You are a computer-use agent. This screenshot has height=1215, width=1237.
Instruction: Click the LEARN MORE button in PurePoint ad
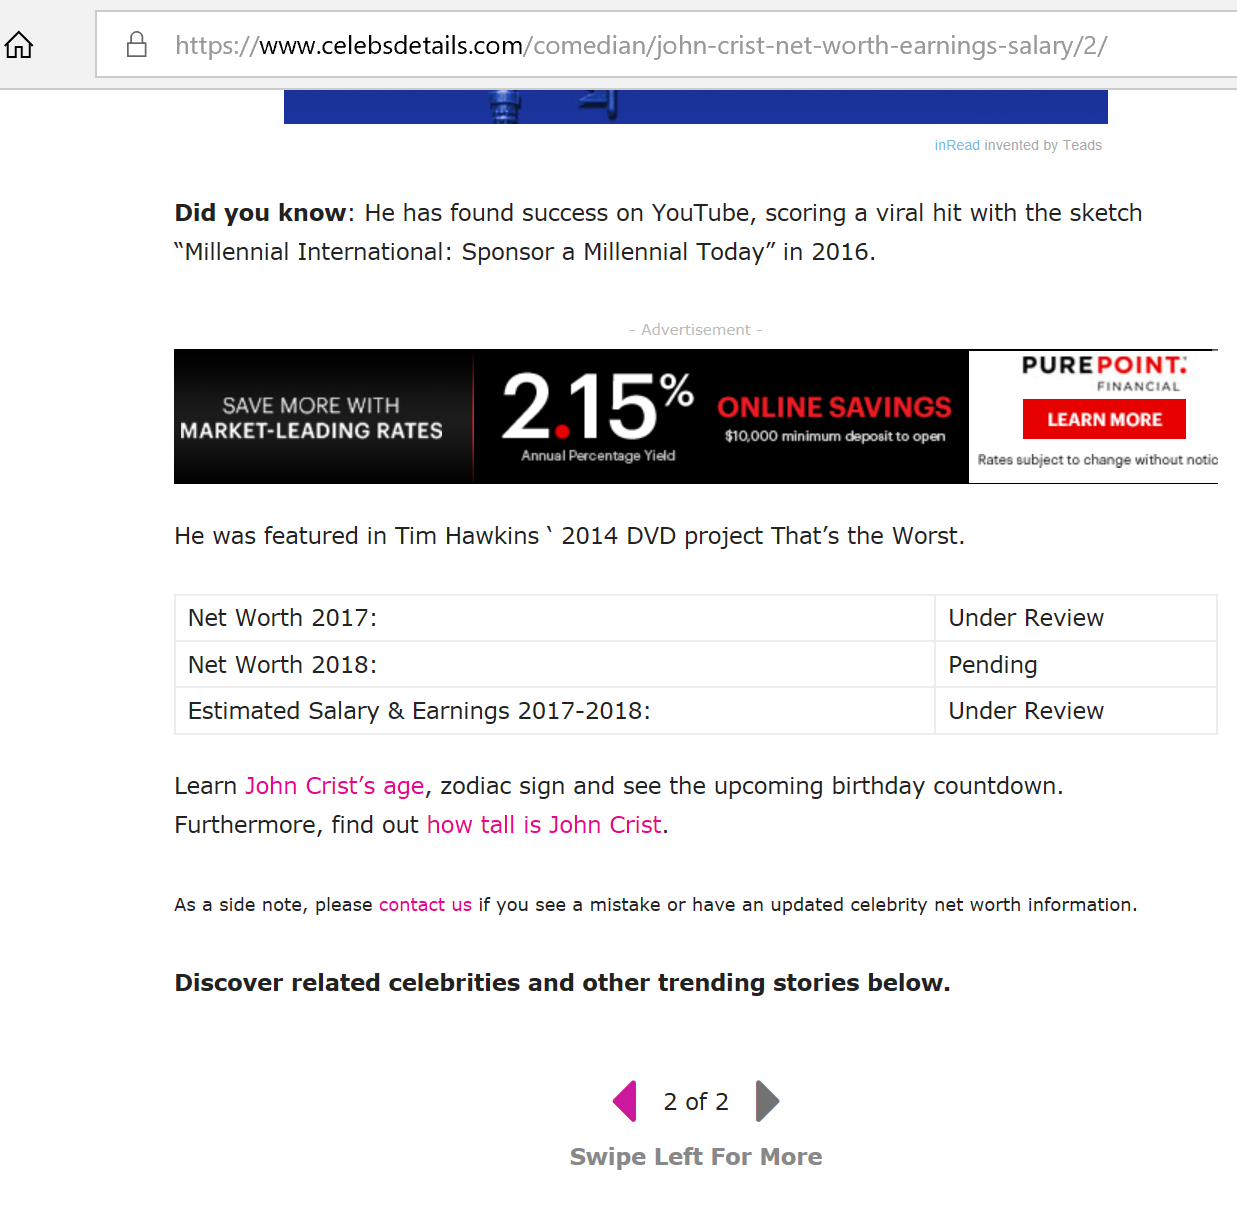point(1104,419)
